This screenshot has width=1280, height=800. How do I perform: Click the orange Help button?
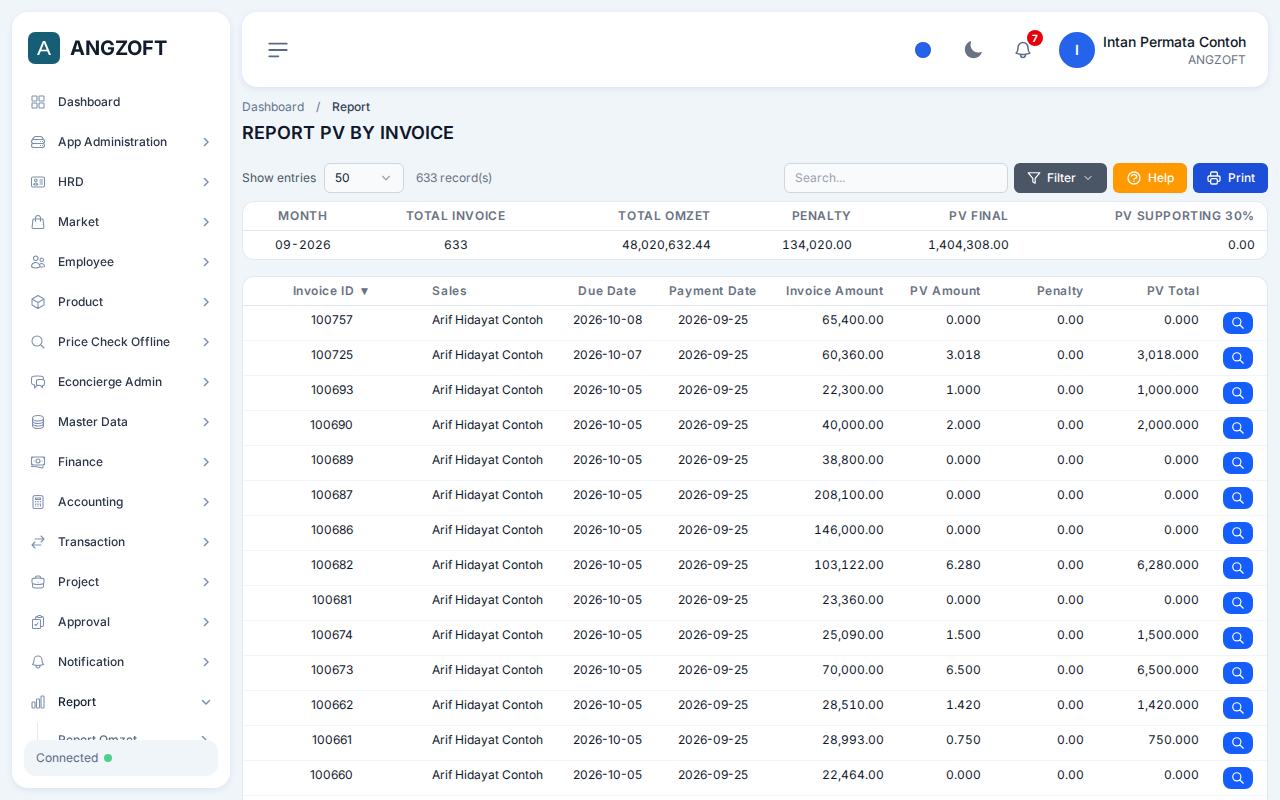point(1150,178)
